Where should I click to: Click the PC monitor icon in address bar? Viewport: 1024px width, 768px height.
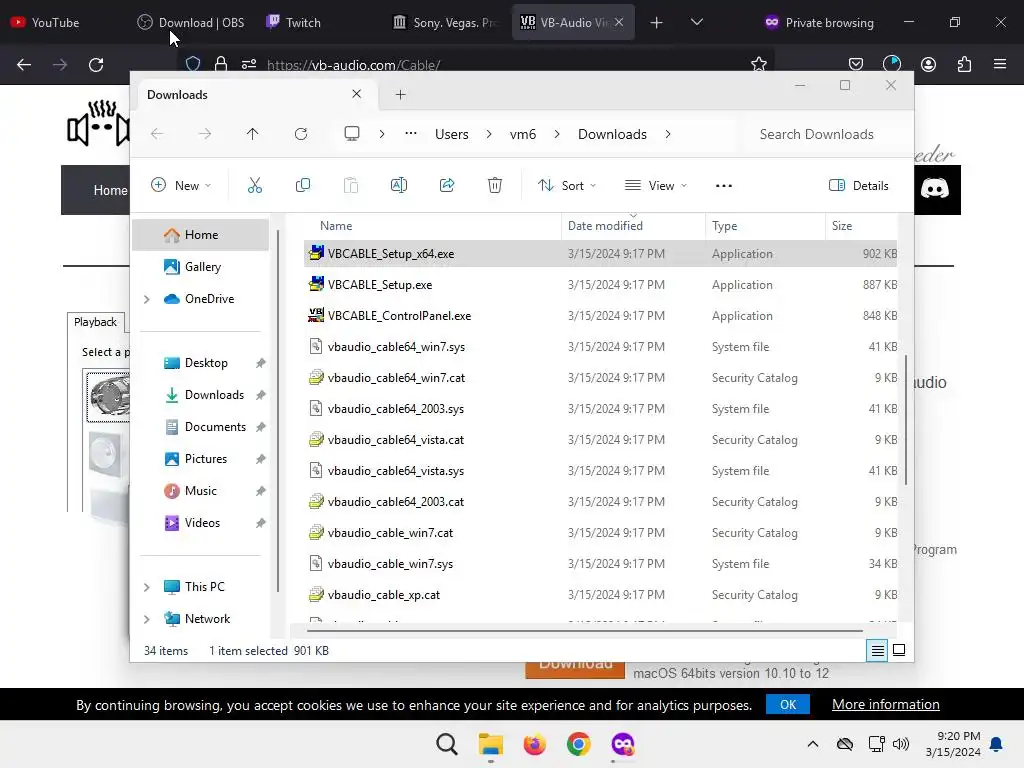[352, 134]
